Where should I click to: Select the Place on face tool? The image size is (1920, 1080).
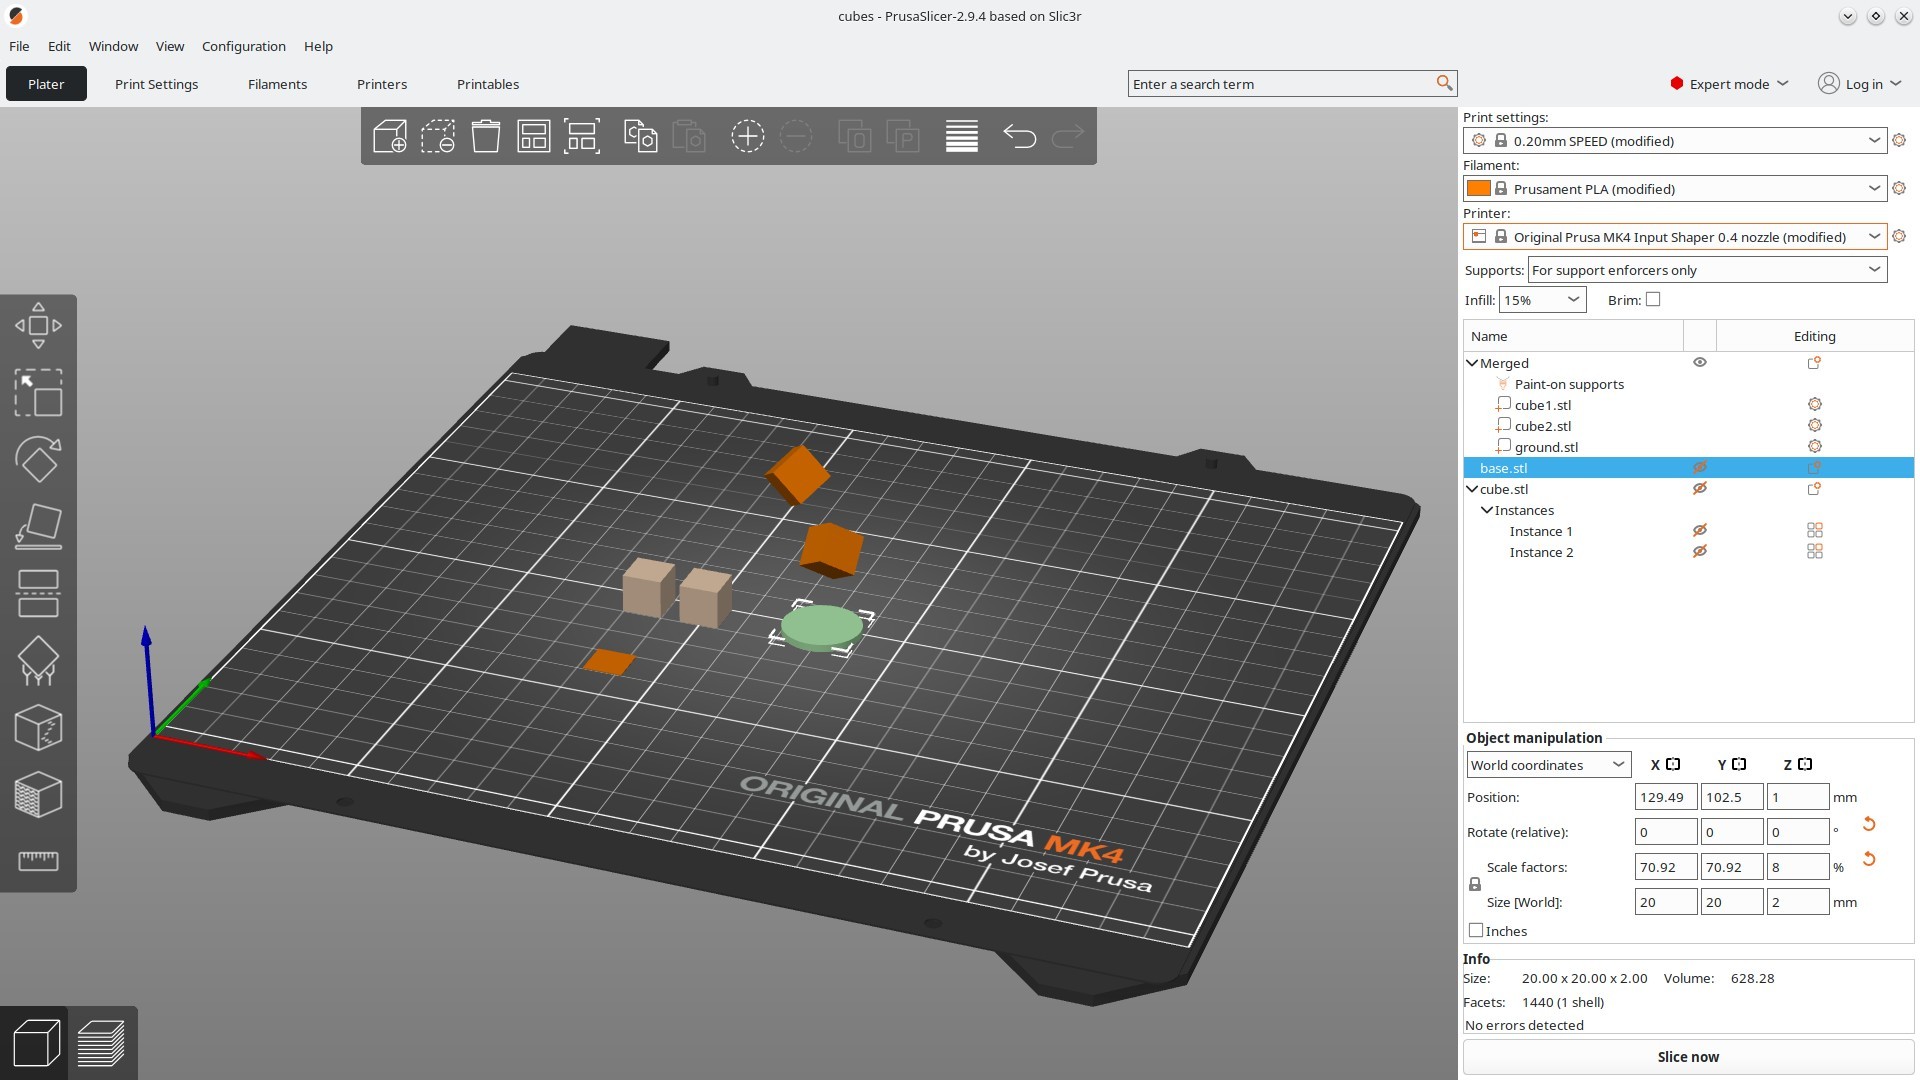point(38,526)
